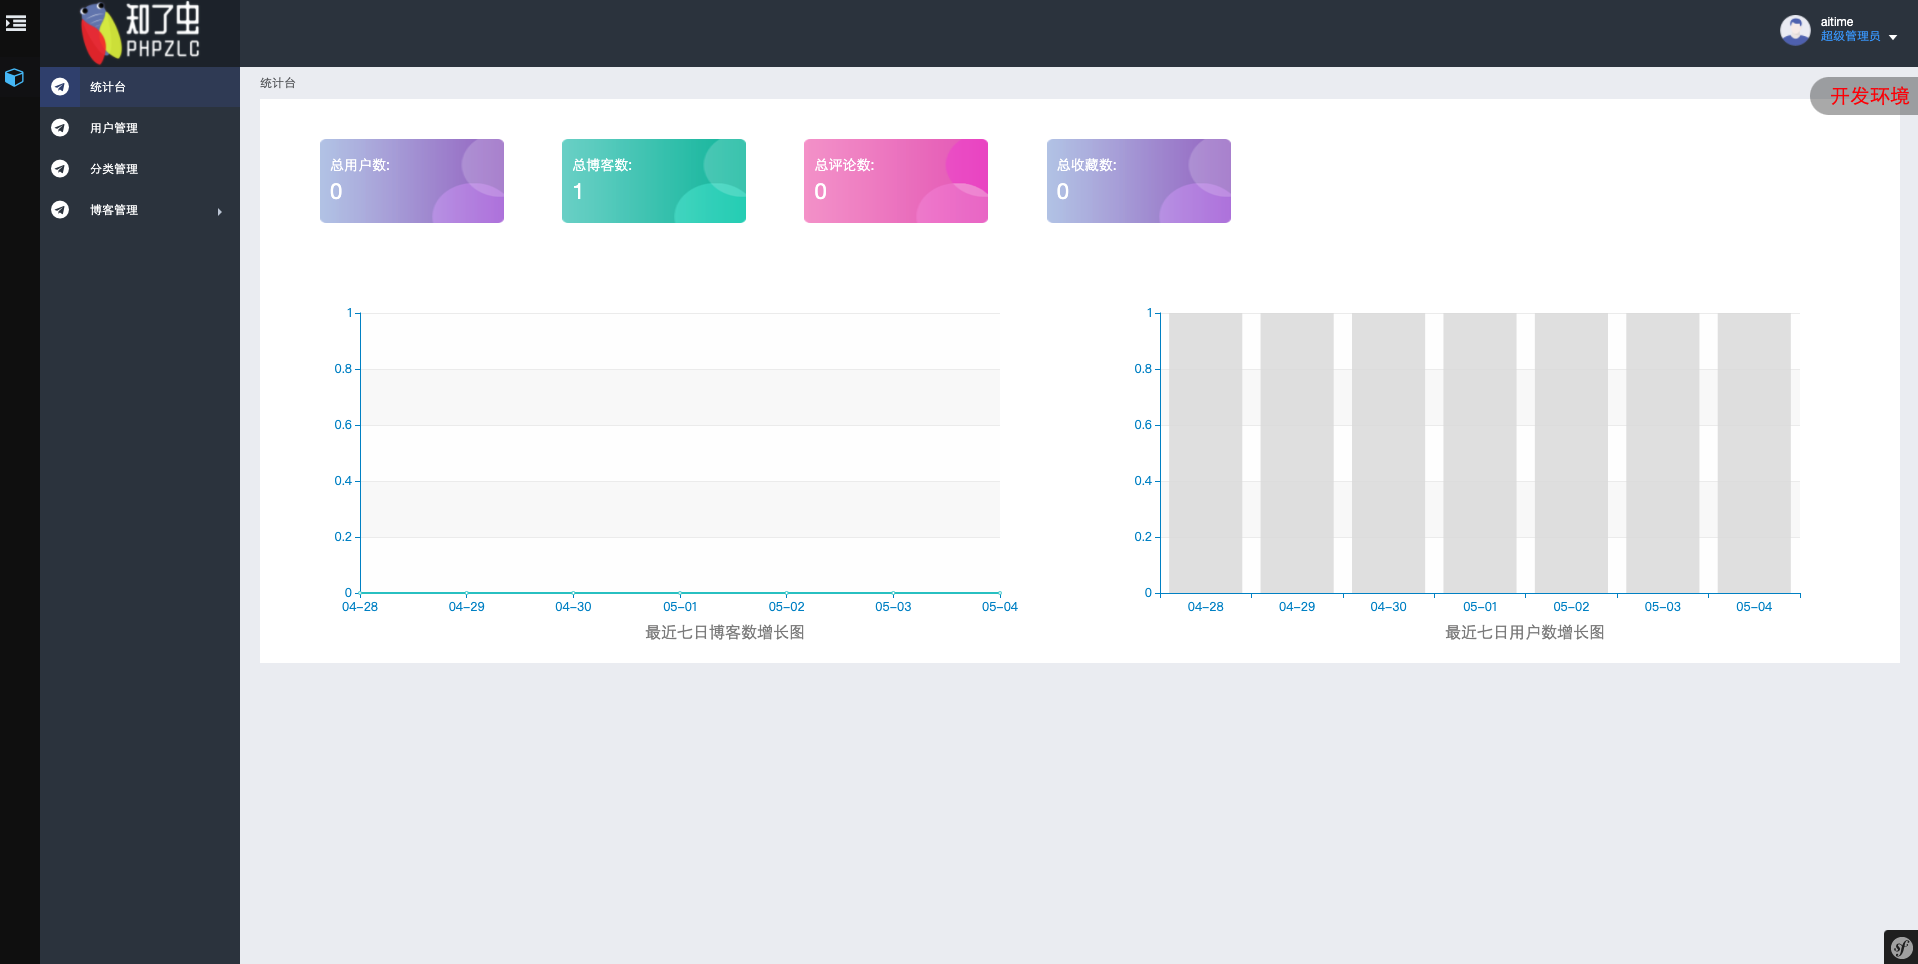
Task: Click the 总用户数 purple stat card
Action: point(411,181)
